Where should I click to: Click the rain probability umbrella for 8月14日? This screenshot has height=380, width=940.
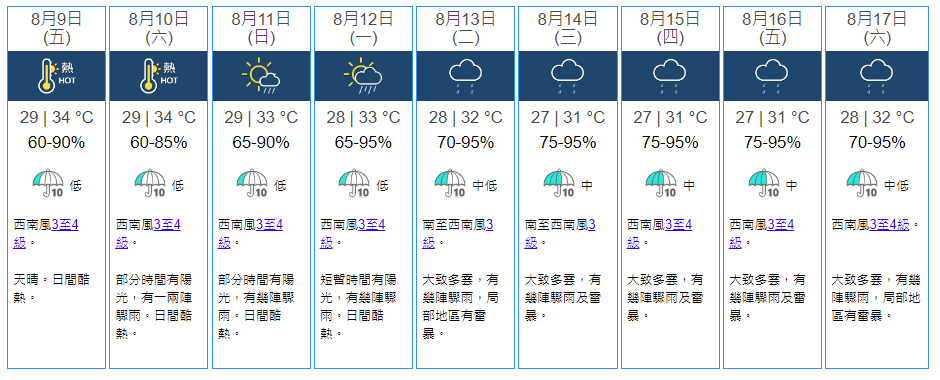(559, 183)
